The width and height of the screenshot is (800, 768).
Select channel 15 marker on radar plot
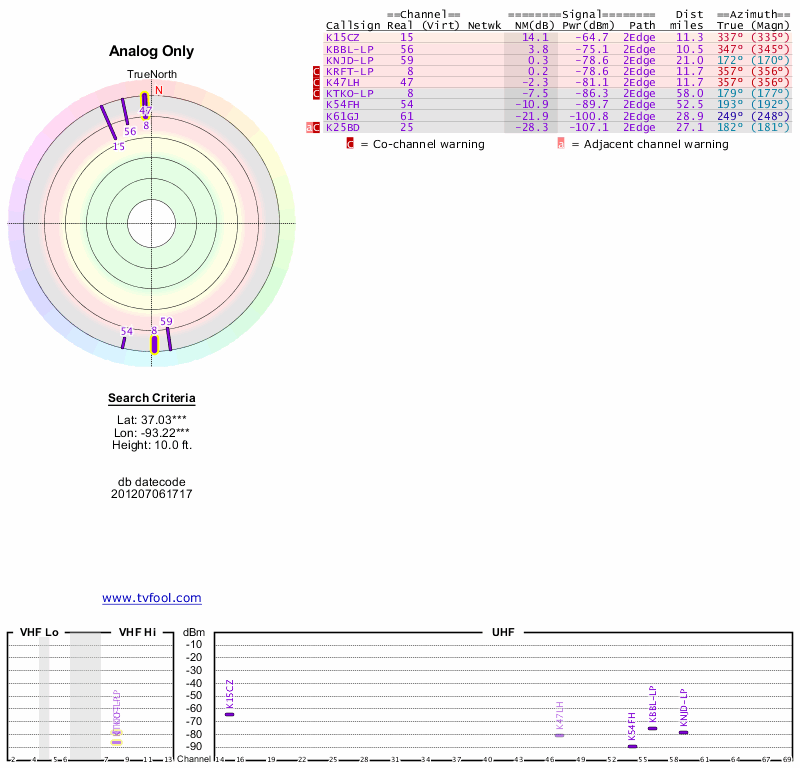(109, 122)
